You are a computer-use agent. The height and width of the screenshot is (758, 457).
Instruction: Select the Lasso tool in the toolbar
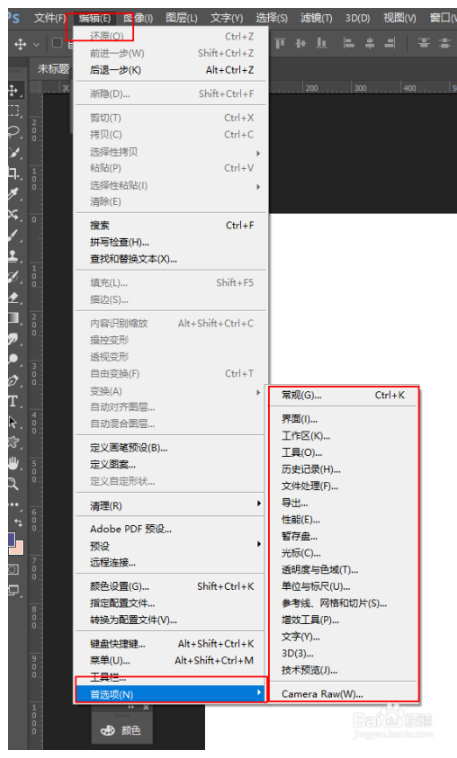[14, 132]
